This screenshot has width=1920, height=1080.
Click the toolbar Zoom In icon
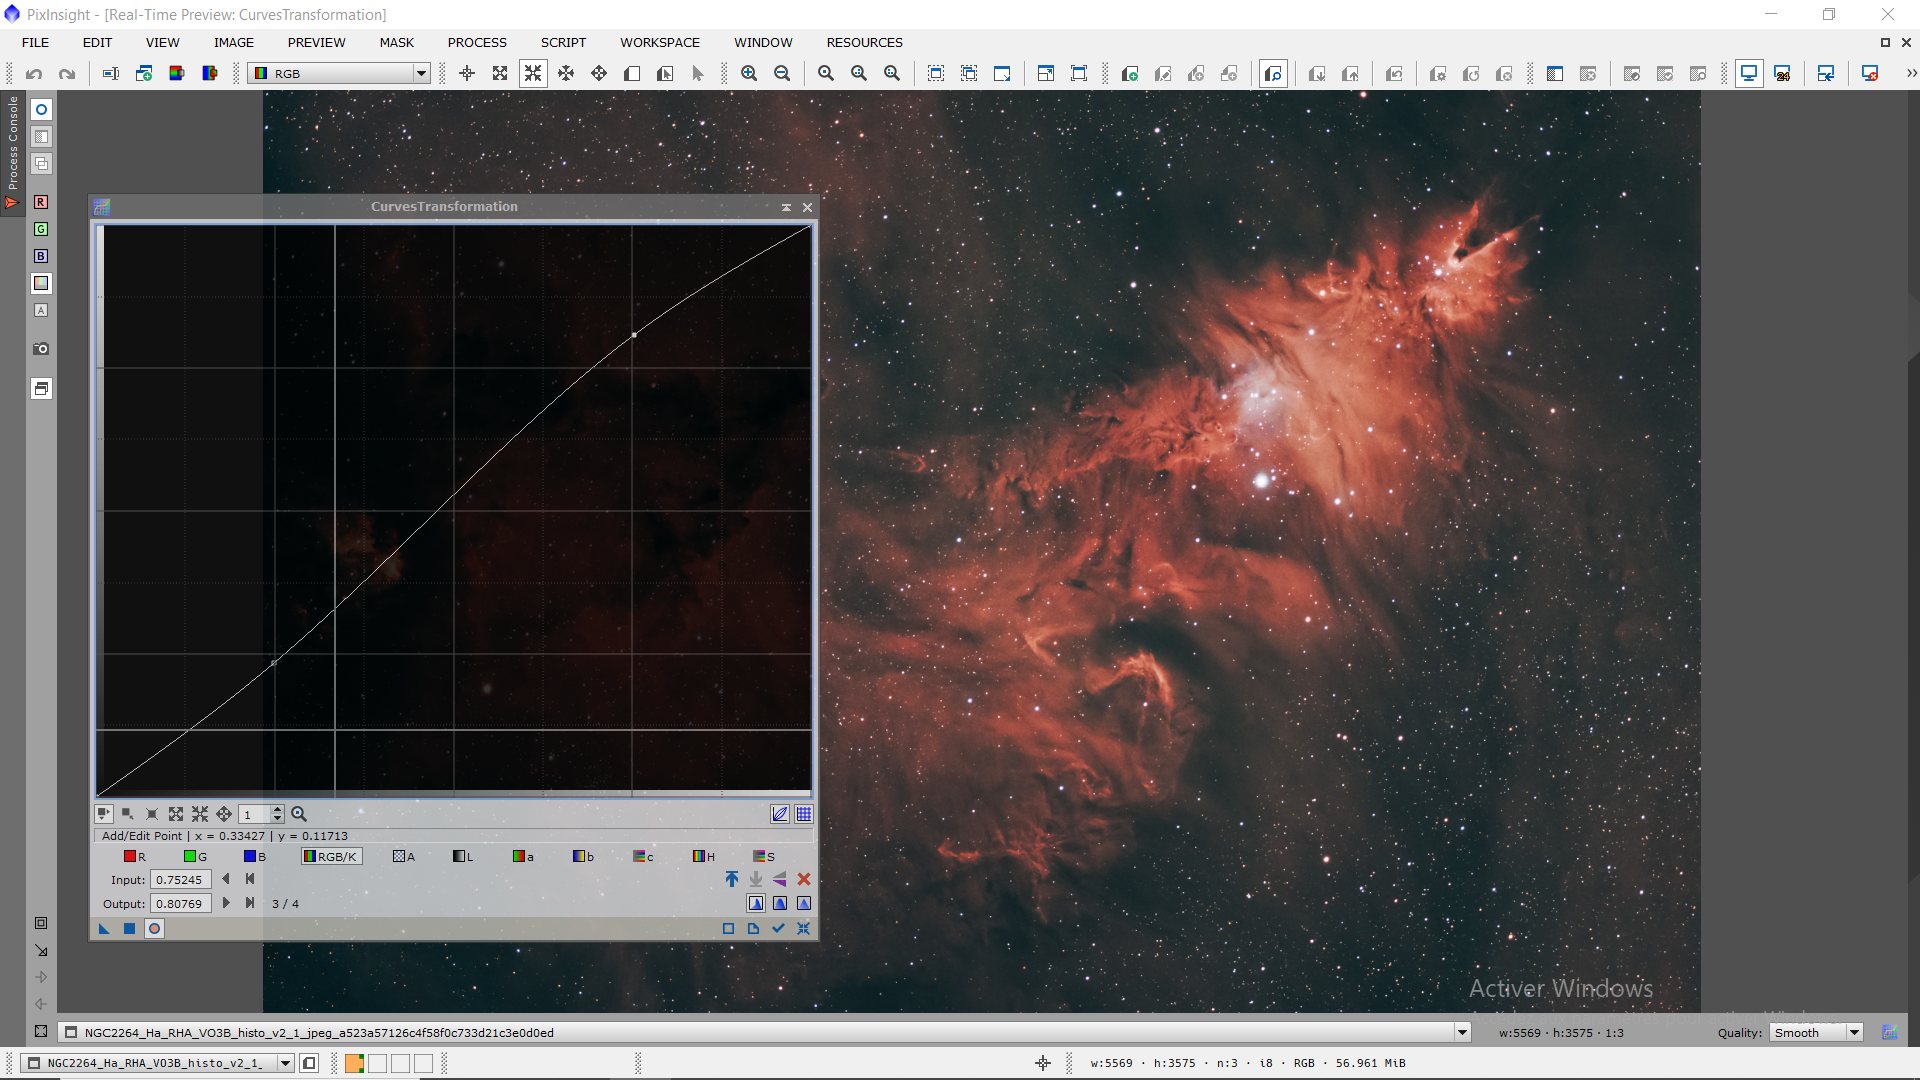click(x=749, y=73)
